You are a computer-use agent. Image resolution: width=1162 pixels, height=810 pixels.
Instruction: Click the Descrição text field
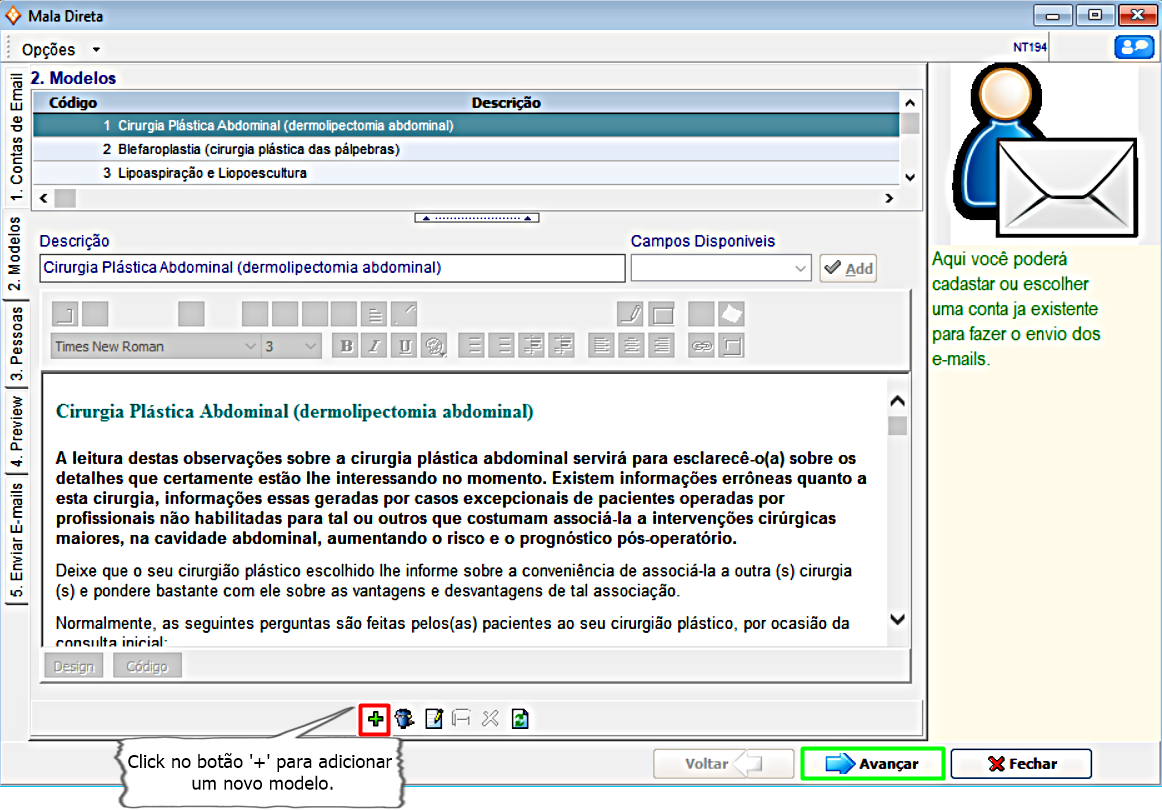pos(332,268)
